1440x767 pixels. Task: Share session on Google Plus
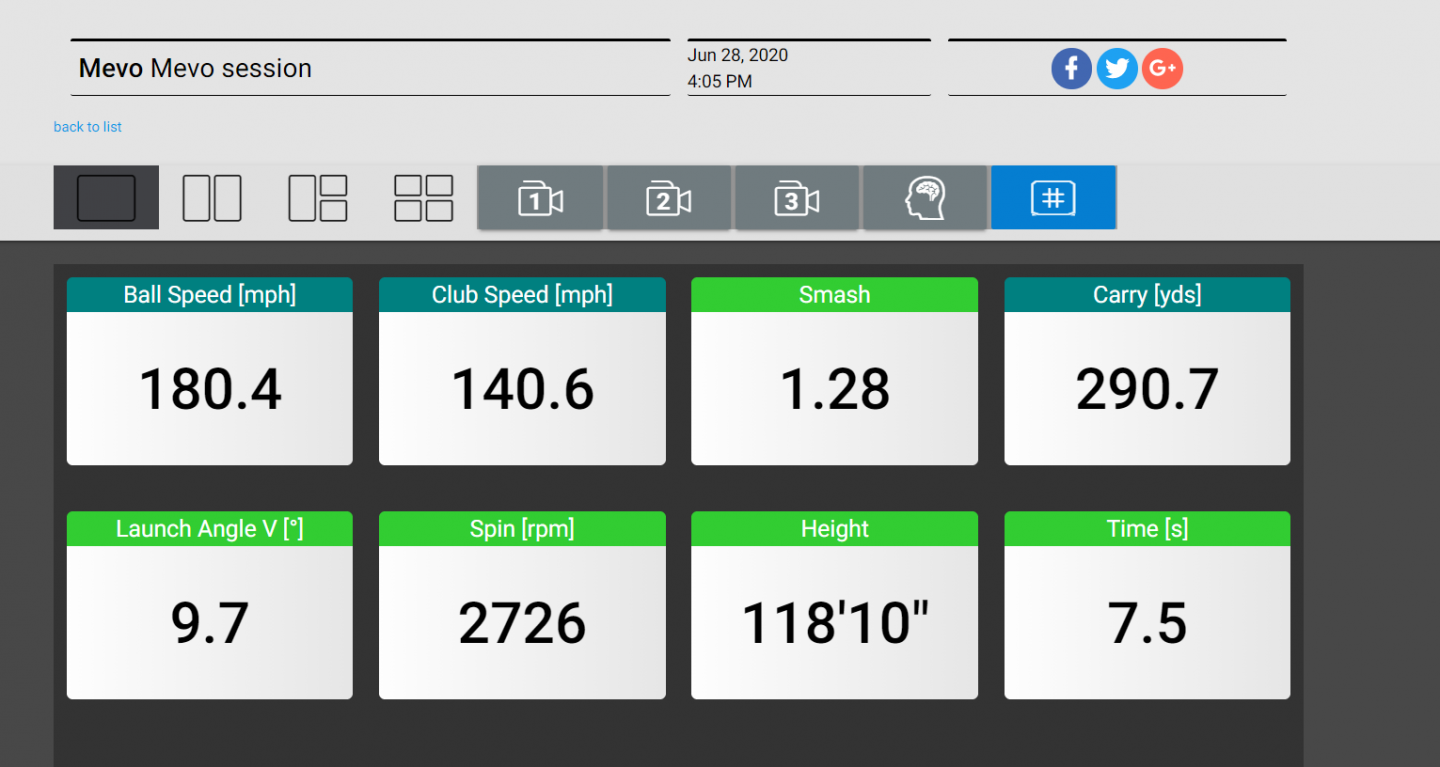(1162, 69)
